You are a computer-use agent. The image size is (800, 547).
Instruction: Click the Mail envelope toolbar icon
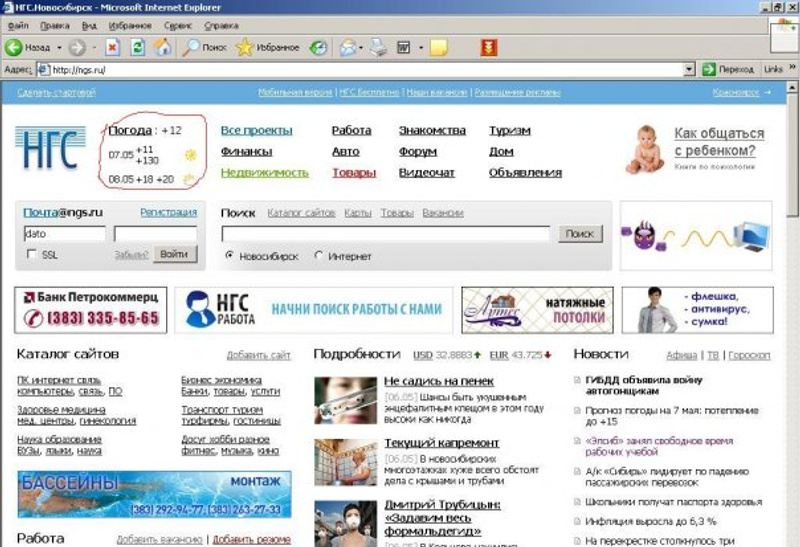pos(347,47)
